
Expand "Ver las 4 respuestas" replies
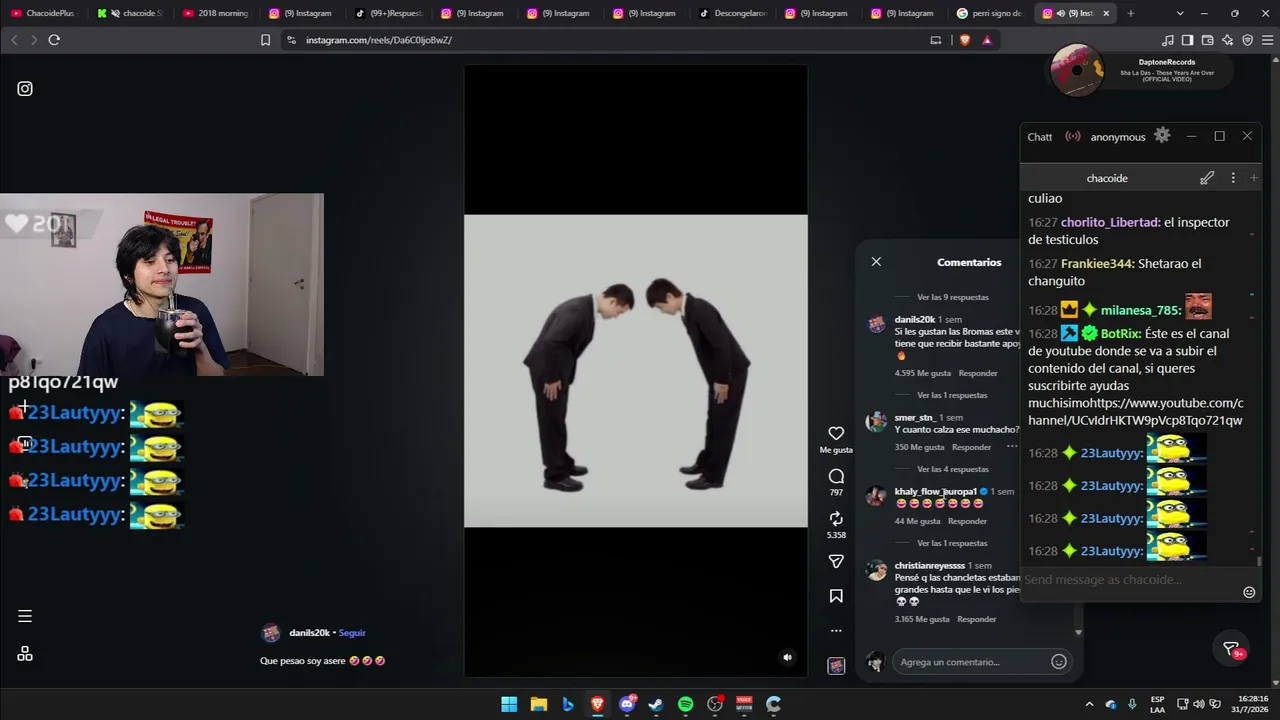(952, 469)
